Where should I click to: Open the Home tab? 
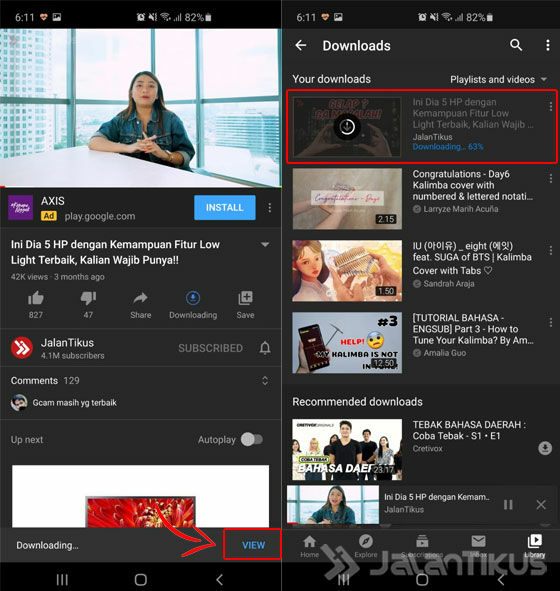(x=309, y=547)
